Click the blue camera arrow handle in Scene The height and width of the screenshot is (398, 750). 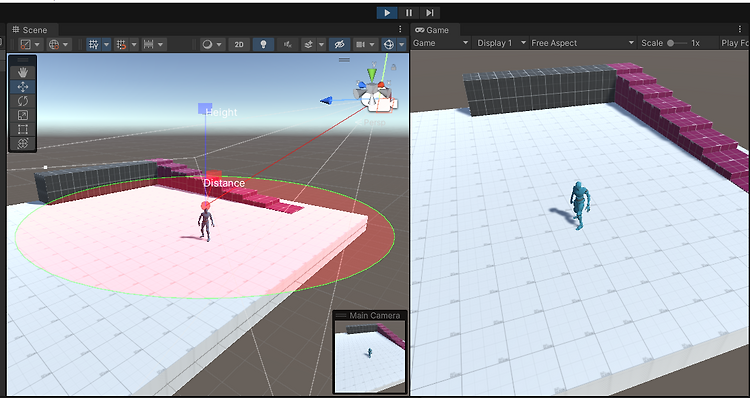tap(326, 100)
